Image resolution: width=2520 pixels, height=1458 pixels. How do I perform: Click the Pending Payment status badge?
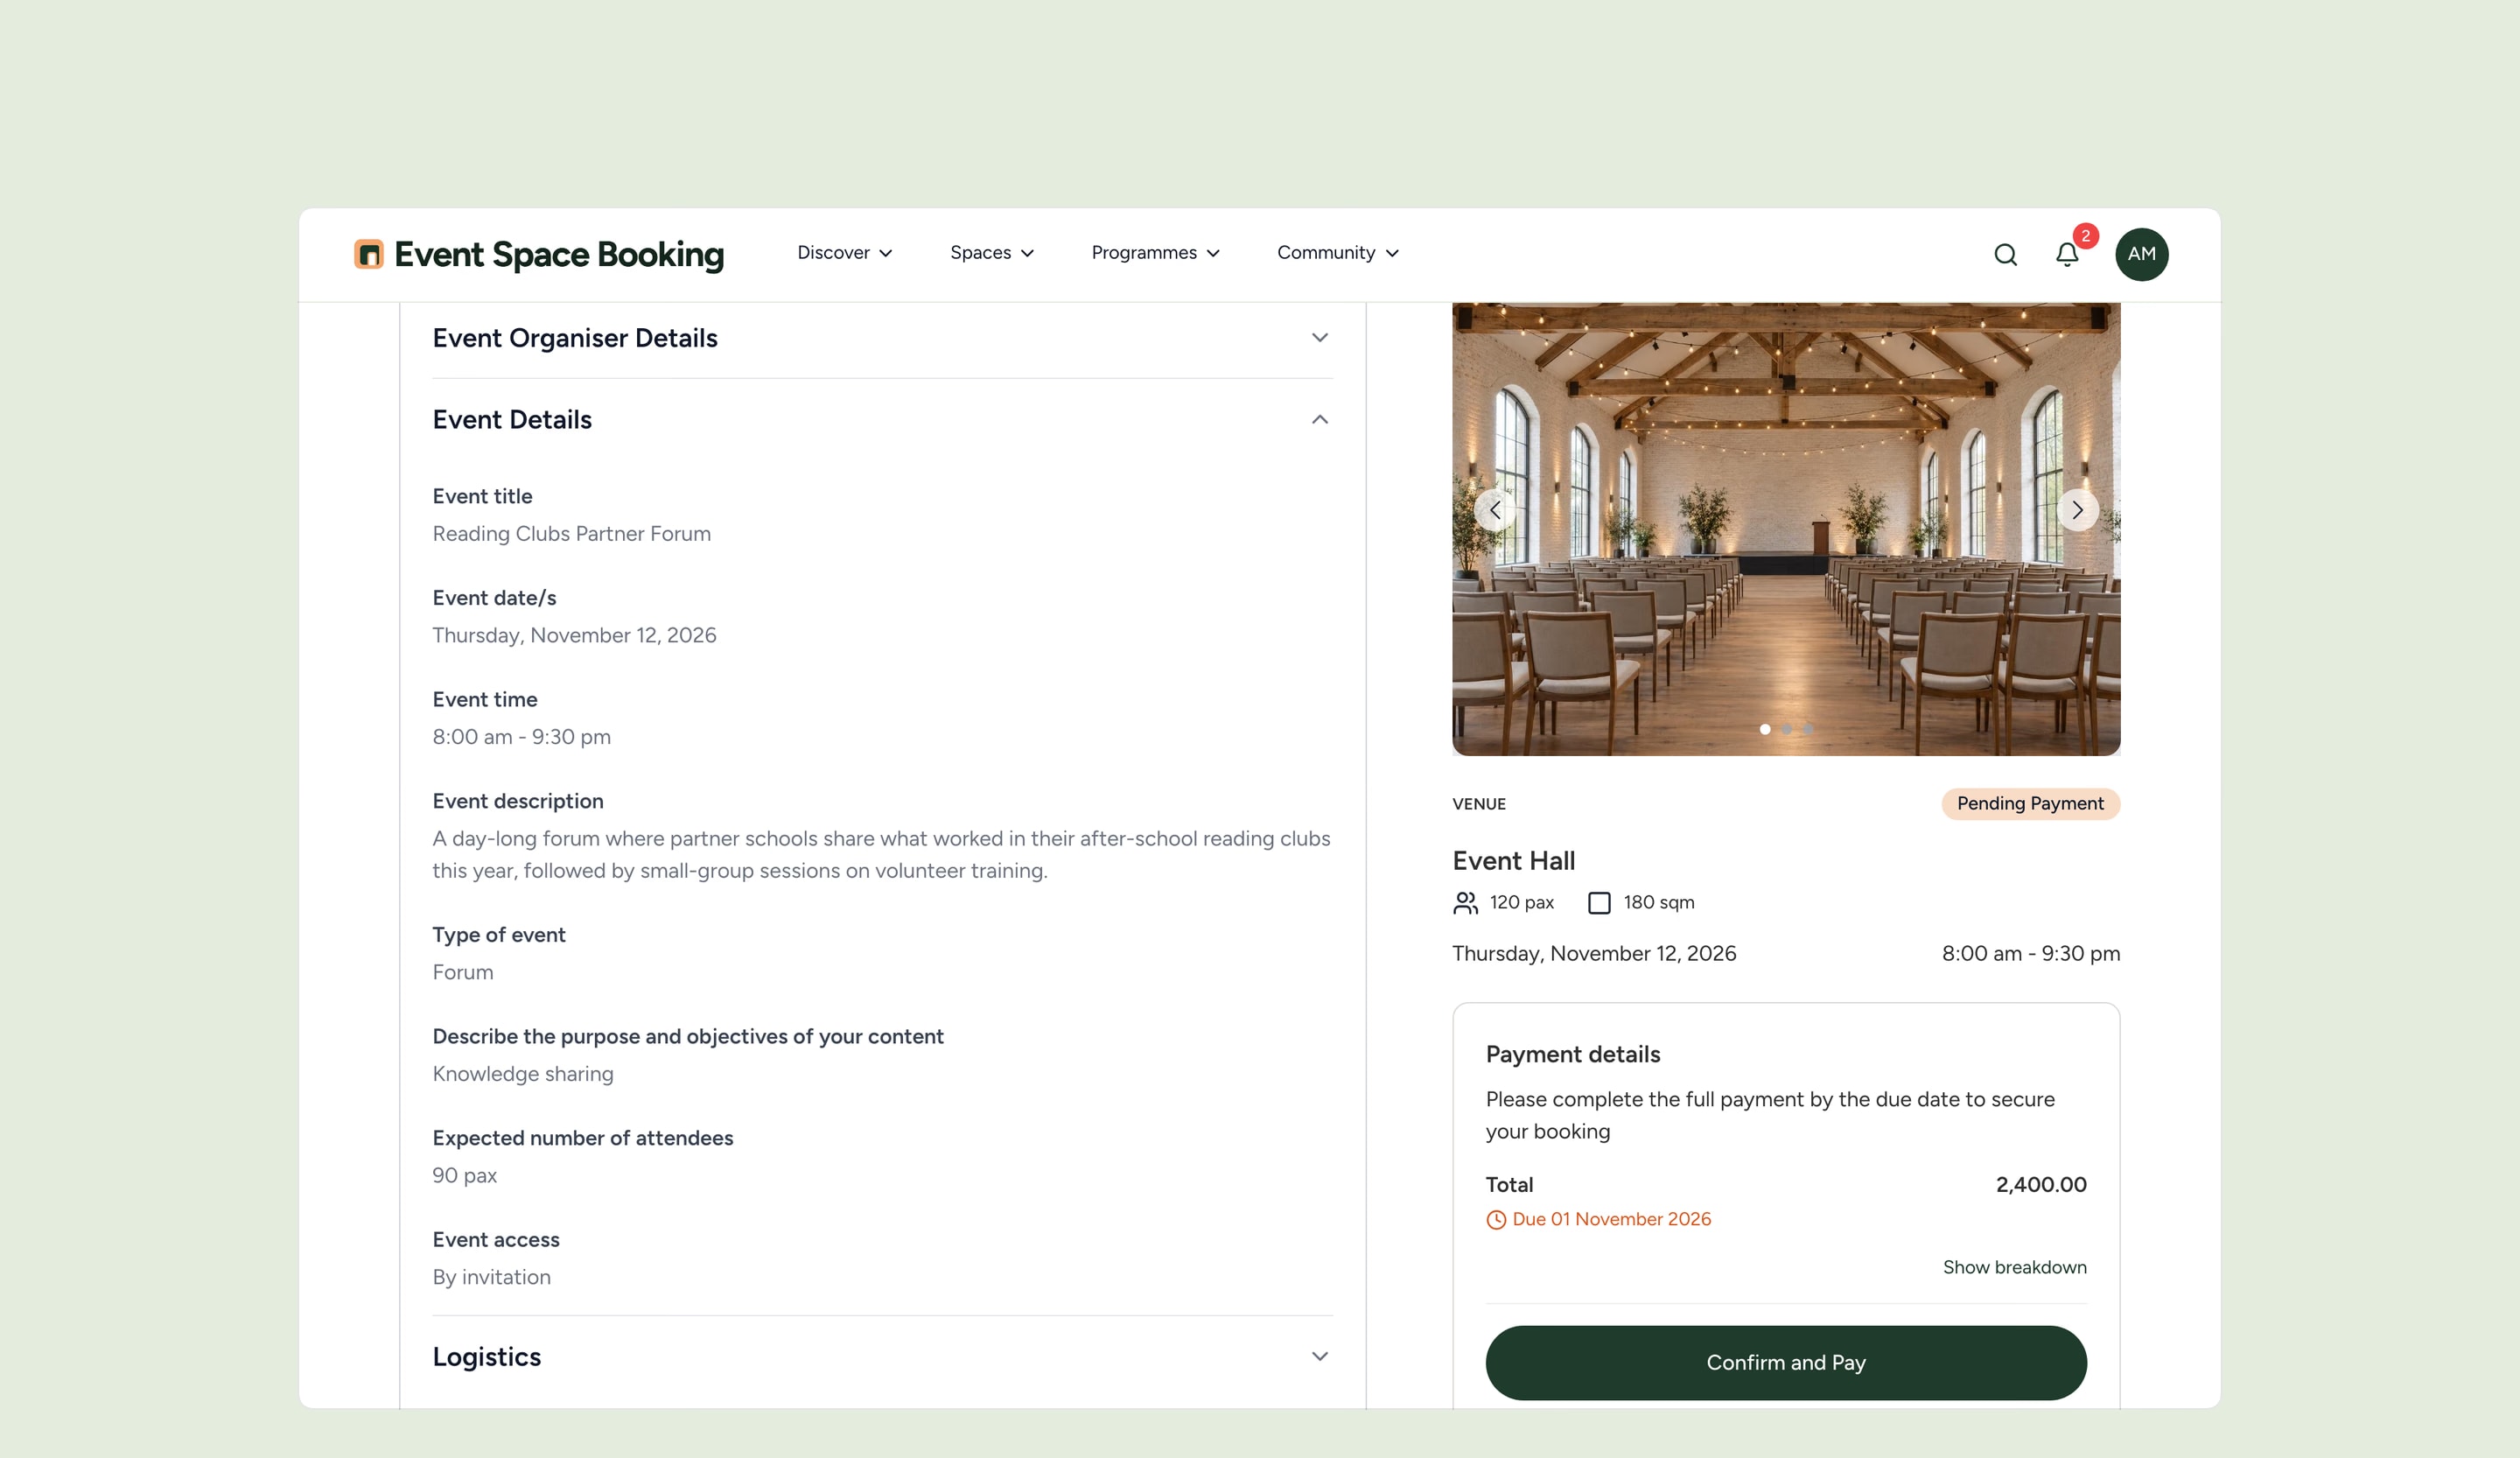(x=2030, y=804)
